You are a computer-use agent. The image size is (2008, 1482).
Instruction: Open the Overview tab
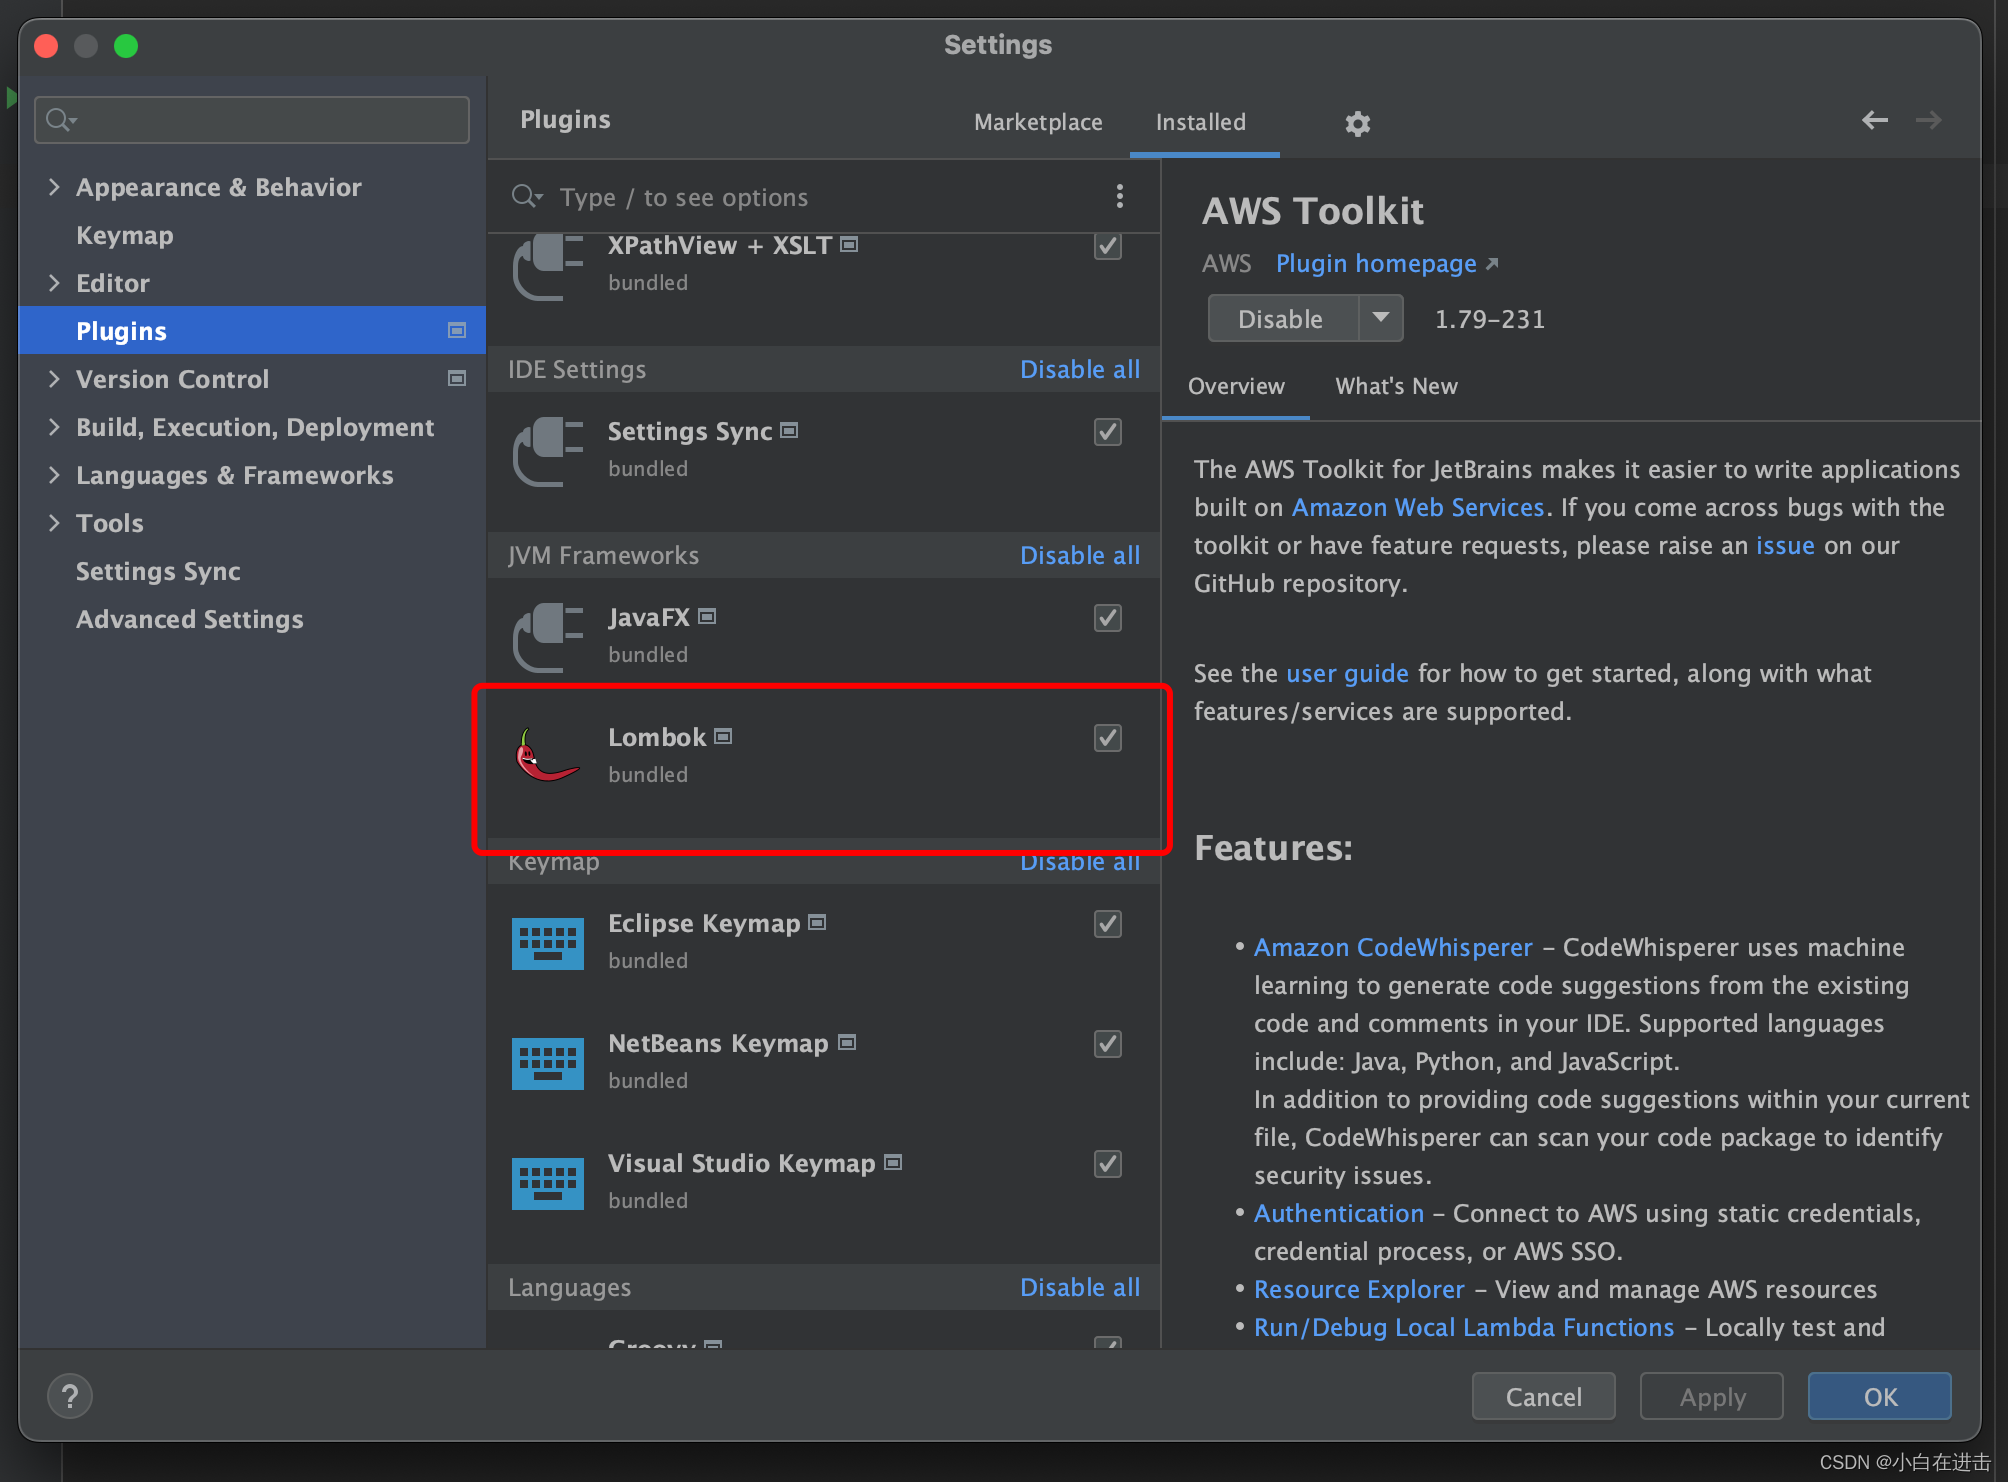point(1236,386)
